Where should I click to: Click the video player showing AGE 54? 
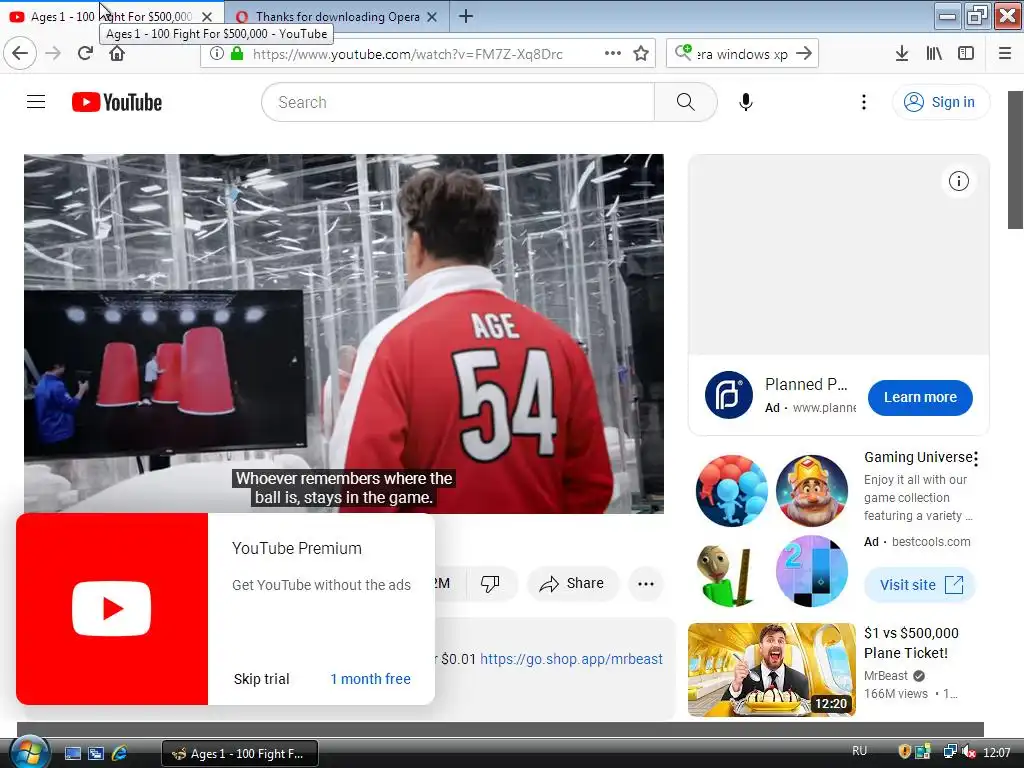tap(344, 333)
